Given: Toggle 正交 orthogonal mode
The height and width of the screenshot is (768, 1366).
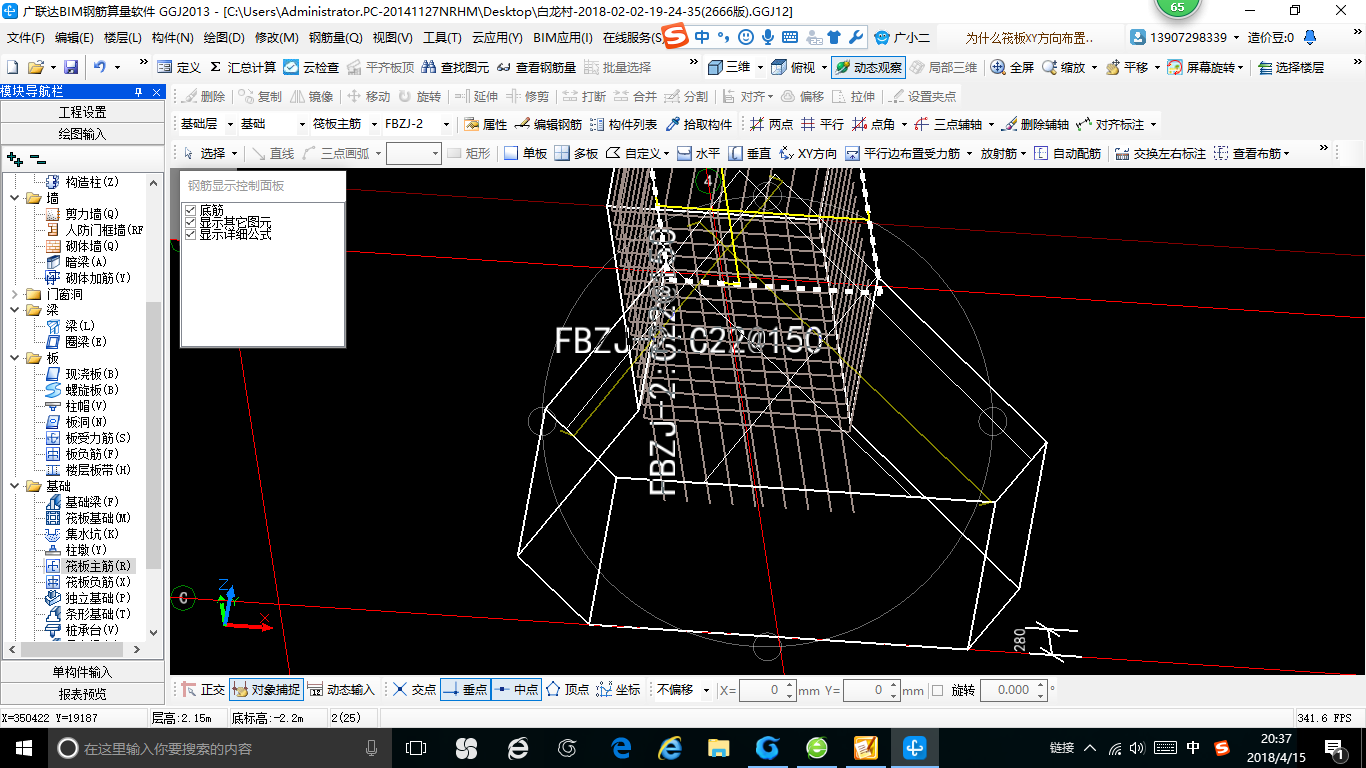Looking at the screenshot, I should pyautogui.click(x=202, y=690).
